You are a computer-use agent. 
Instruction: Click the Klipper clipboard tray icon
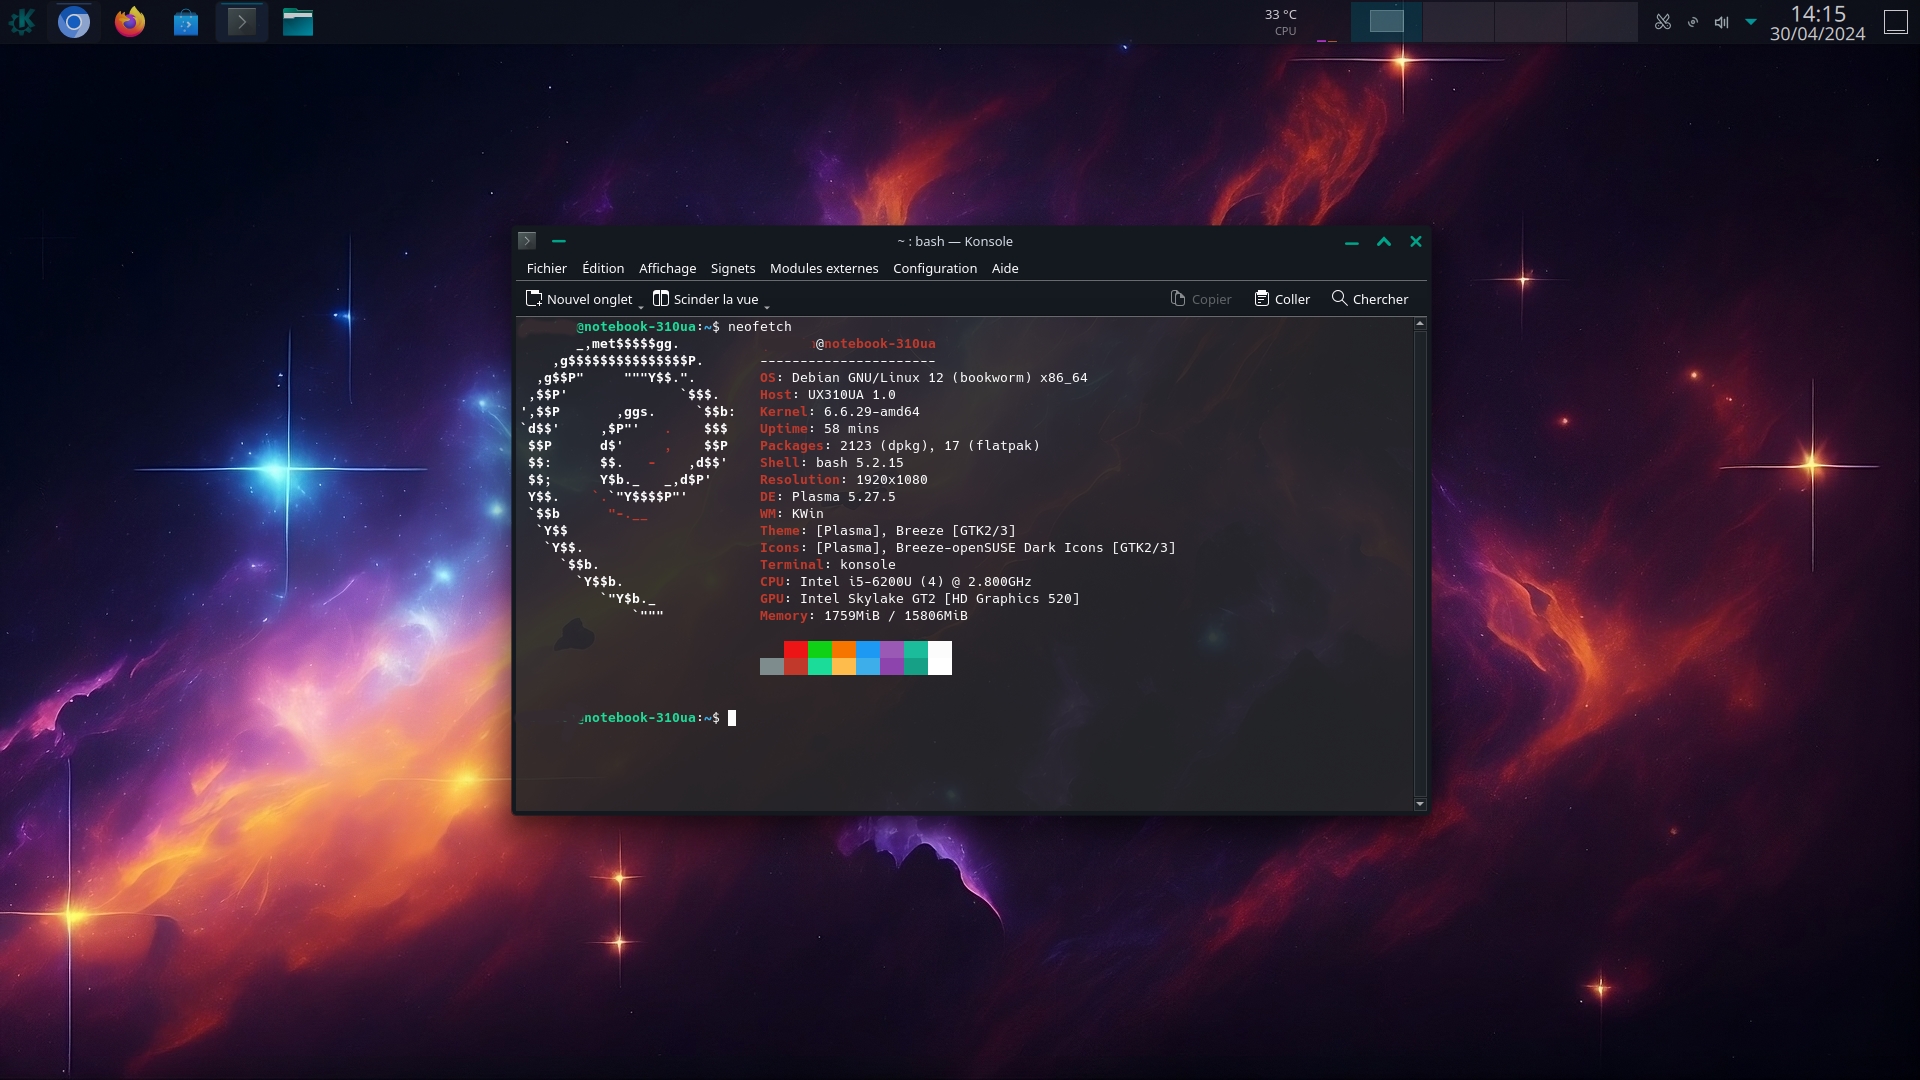point(1662,21)
